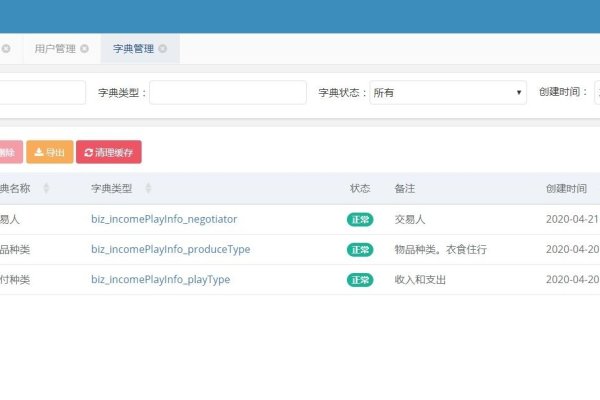Sort by 典名称 column arrows
The height and width of the screenshot is (400, 600).
coord(46,188)
